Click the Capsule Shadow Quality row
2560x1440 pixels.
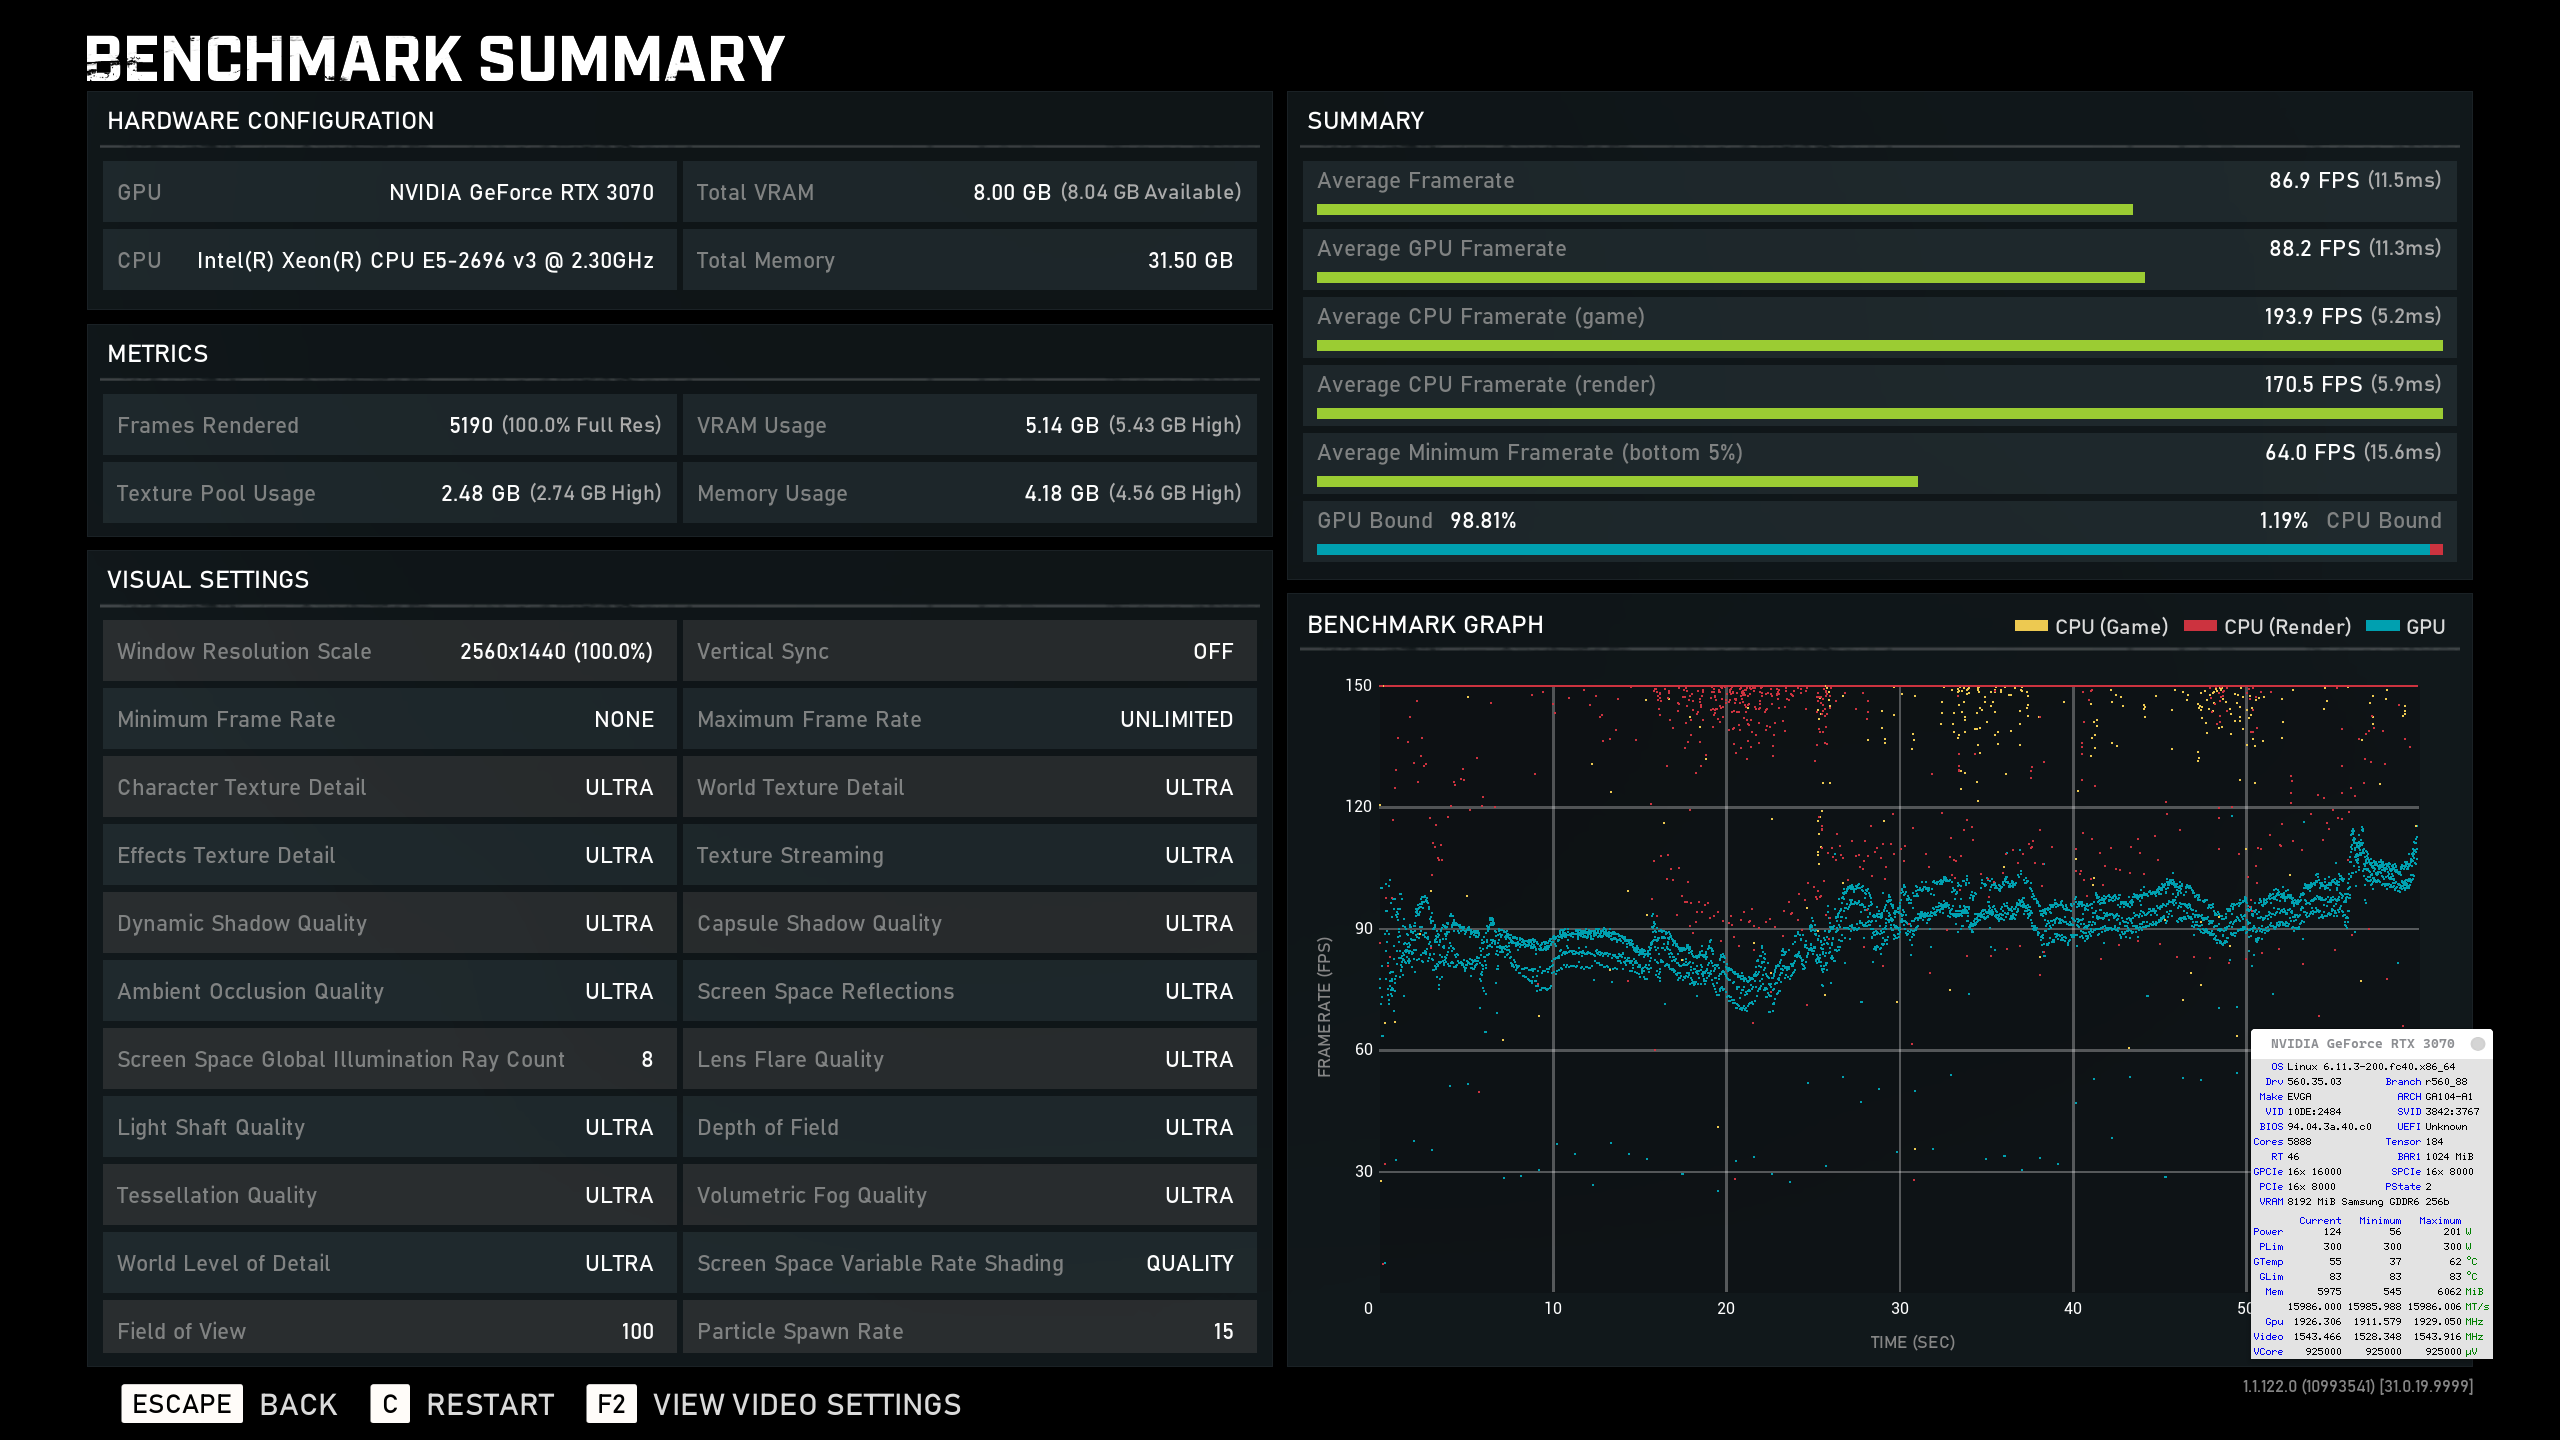coord(969,923)
